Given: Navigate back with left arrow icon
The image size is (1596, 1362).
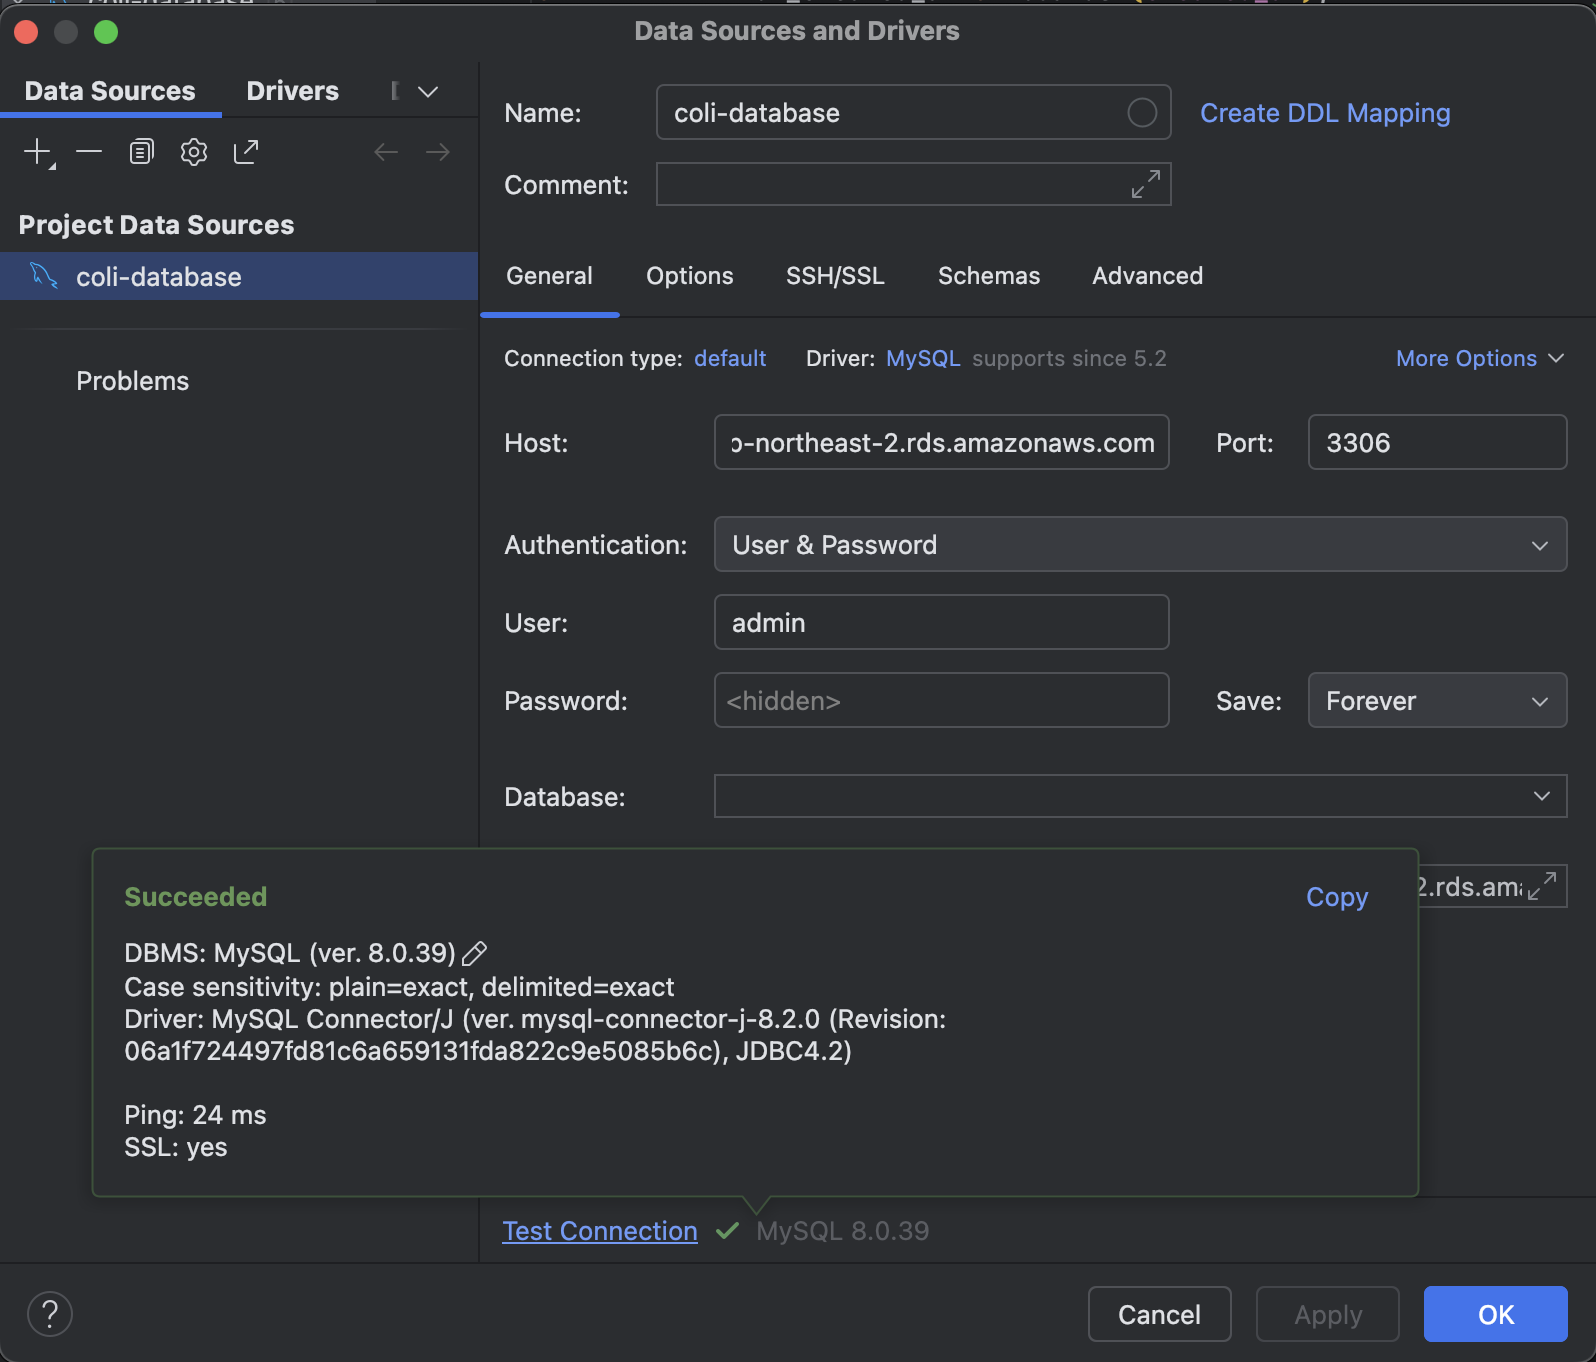Looking at the screenshot, I should point(386,152).
